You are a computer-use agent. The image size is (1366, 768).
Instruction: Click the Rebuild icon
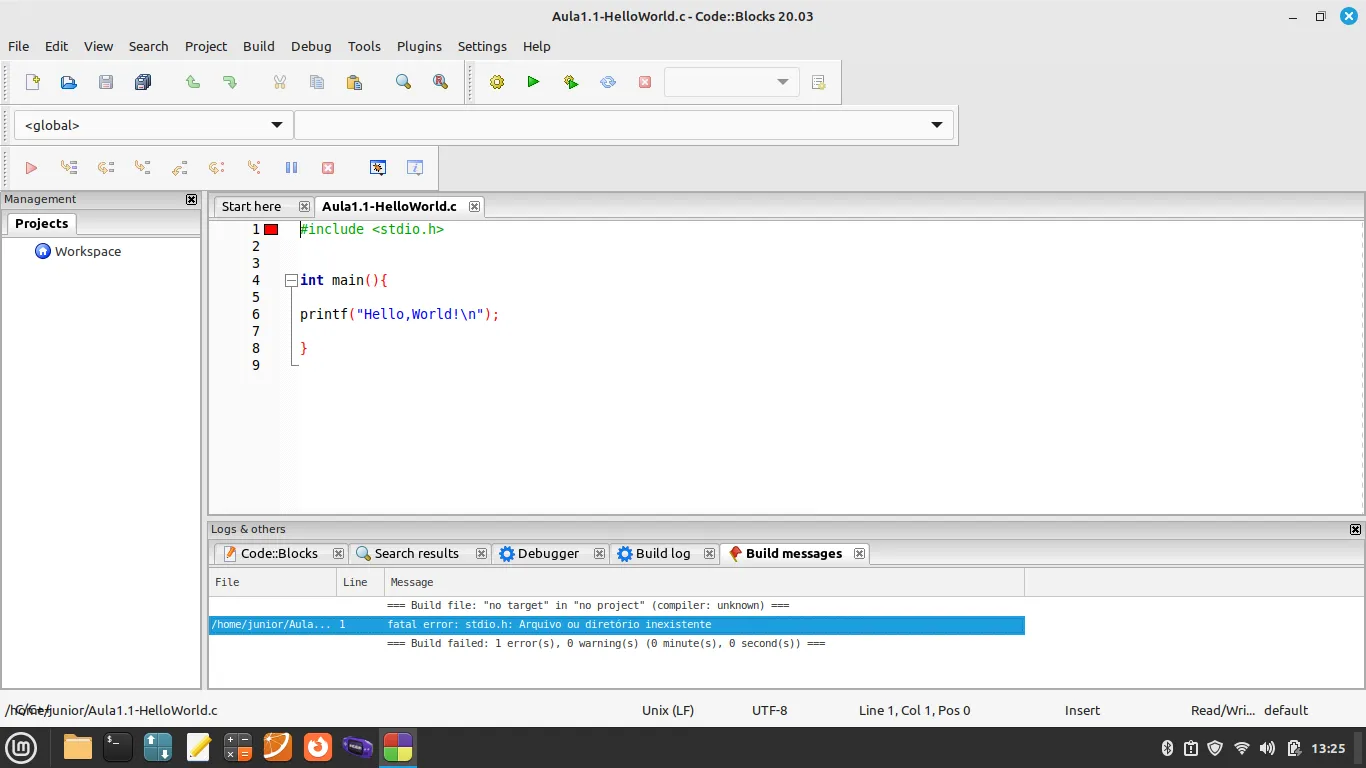coord(608,82)
